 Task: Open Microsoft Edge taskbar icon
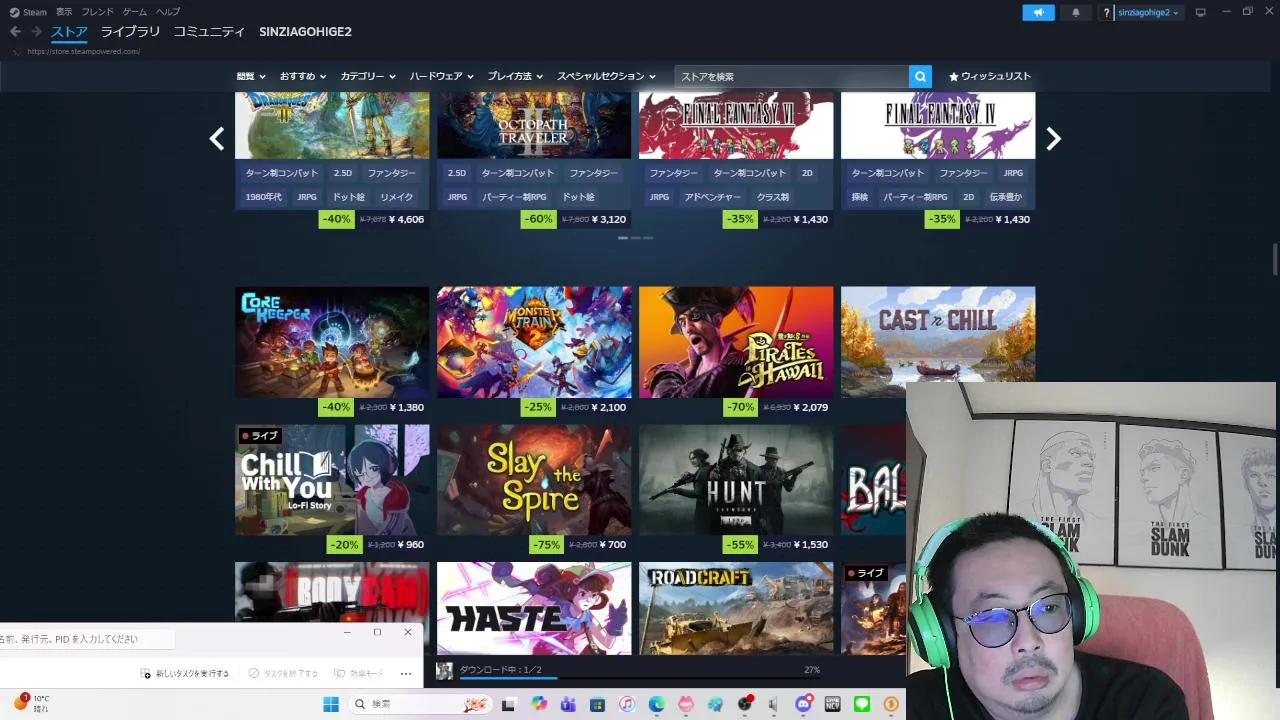pos(656,704)
